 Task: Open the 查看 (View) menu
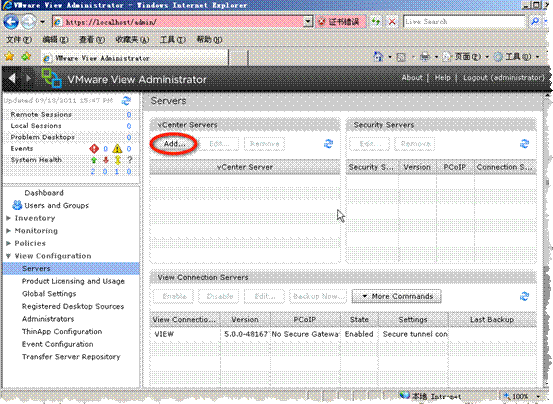point(92,39)
